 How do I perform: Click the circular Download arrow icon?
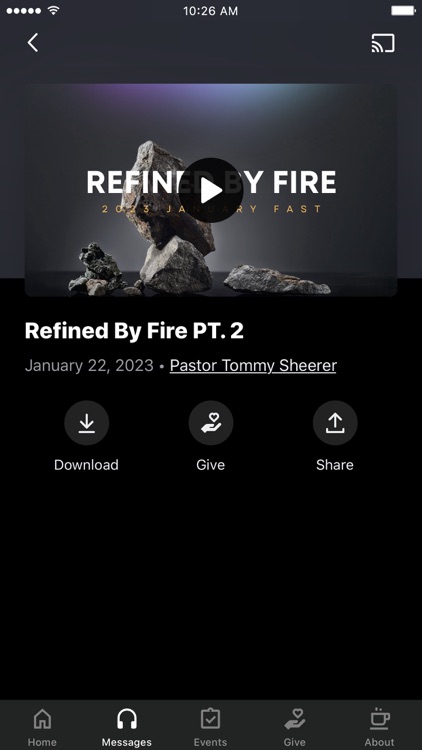(x=87, y=423)
